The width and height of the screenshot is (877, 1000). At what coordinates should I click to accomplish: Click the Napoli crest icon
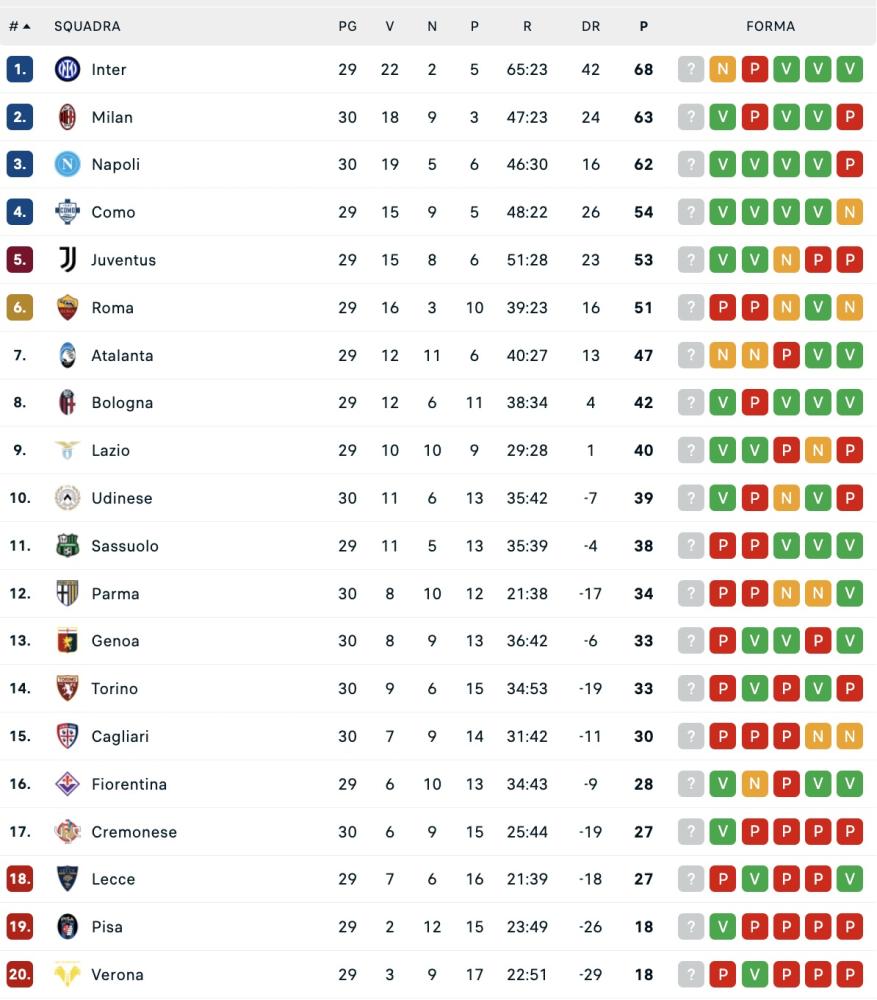click(67, 164)
